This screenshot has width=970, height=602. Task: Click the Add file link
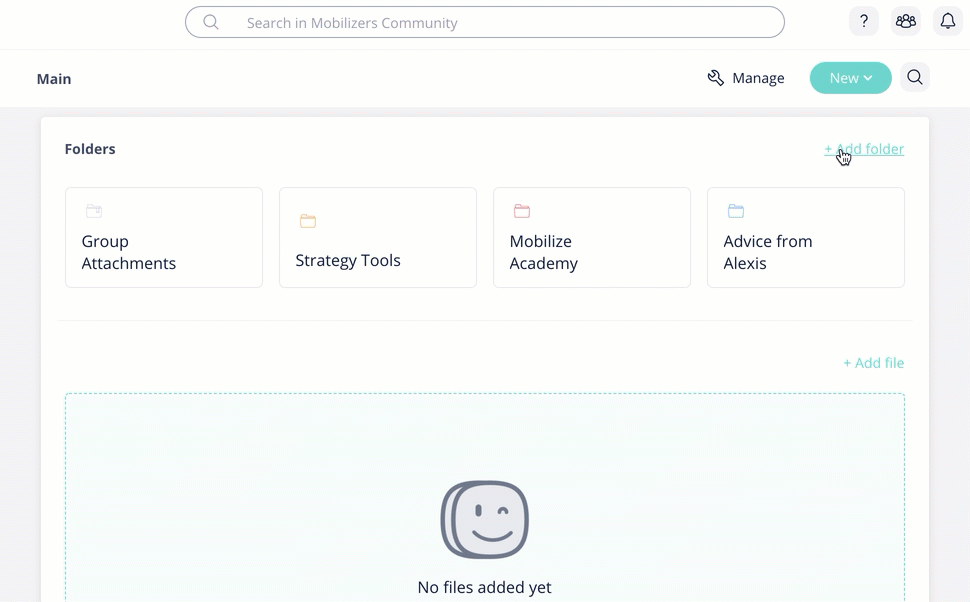click(873, 363)
